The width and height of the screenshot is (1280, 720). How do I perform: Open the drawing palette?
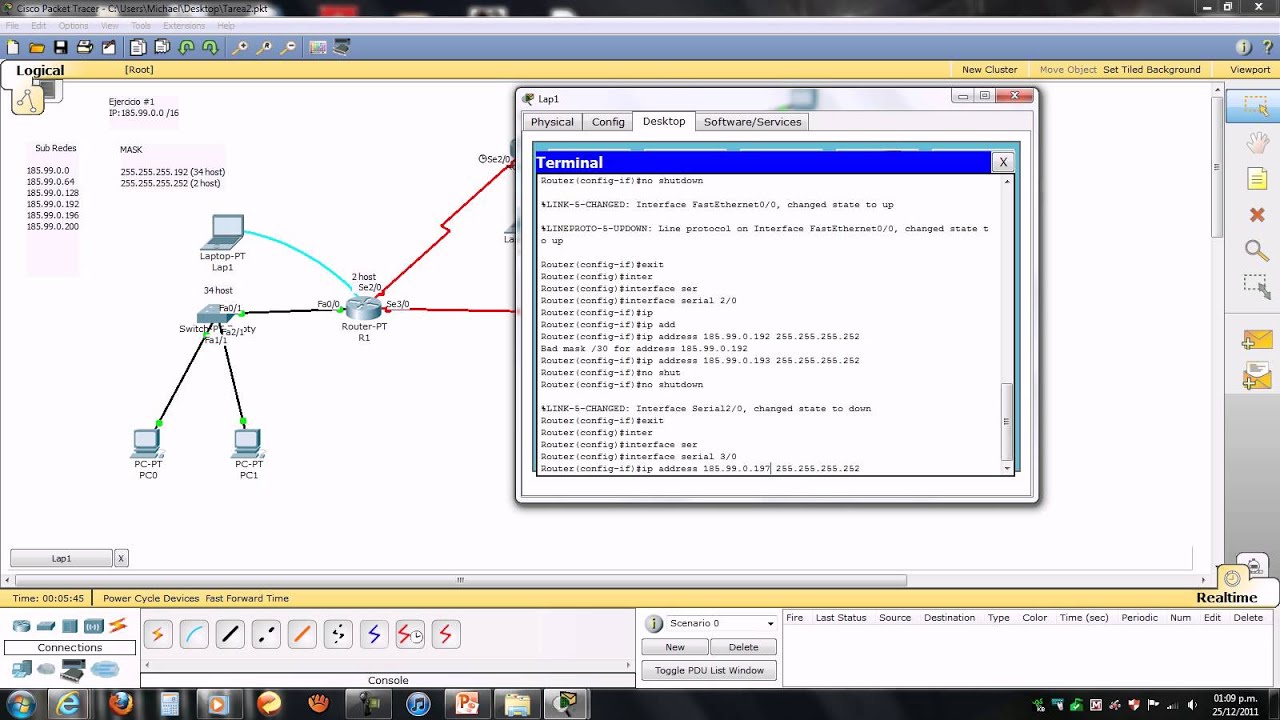point(318,47)
